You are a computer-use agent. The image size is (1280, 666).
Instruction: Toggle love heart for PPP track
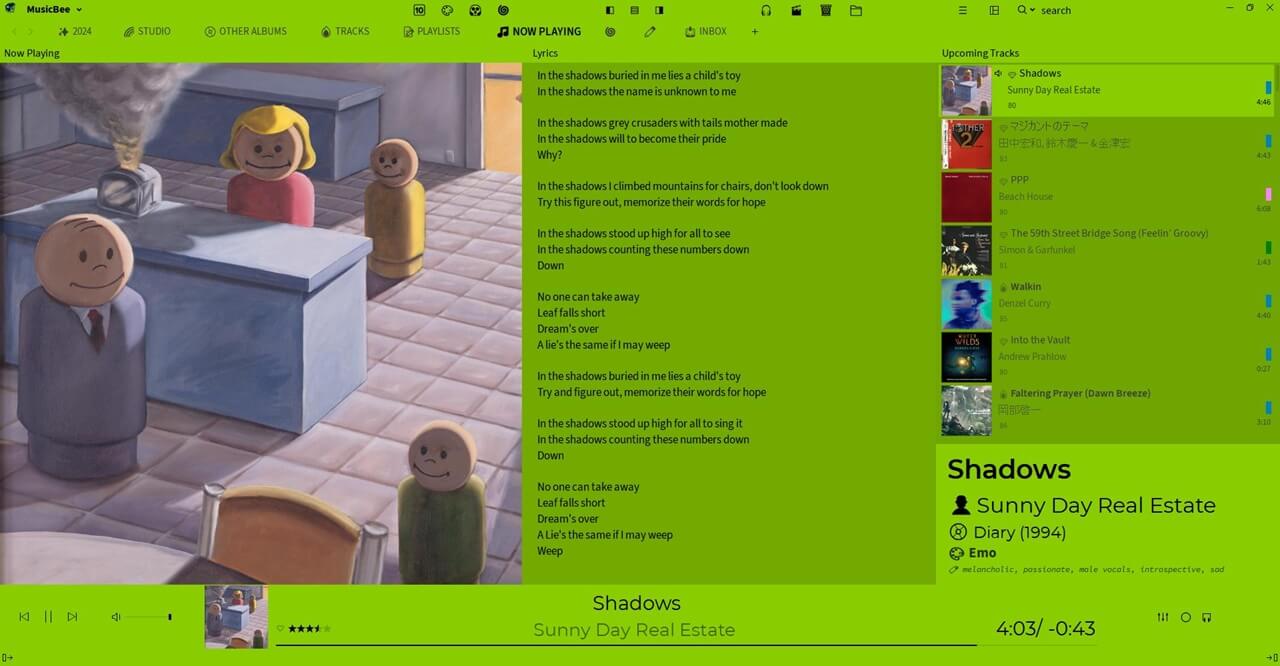click(x=1003, y=181)
